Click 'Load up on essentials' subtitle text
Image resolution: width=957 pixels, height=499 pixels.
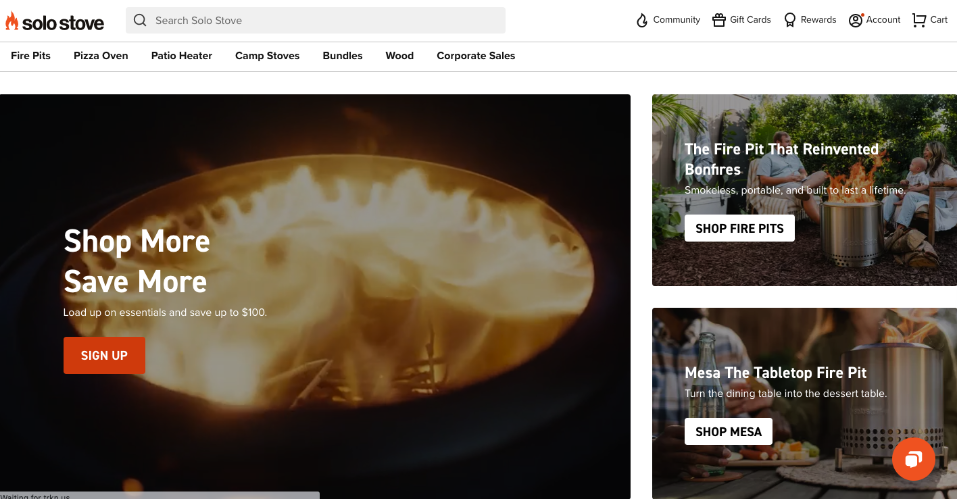pos(165,312)
